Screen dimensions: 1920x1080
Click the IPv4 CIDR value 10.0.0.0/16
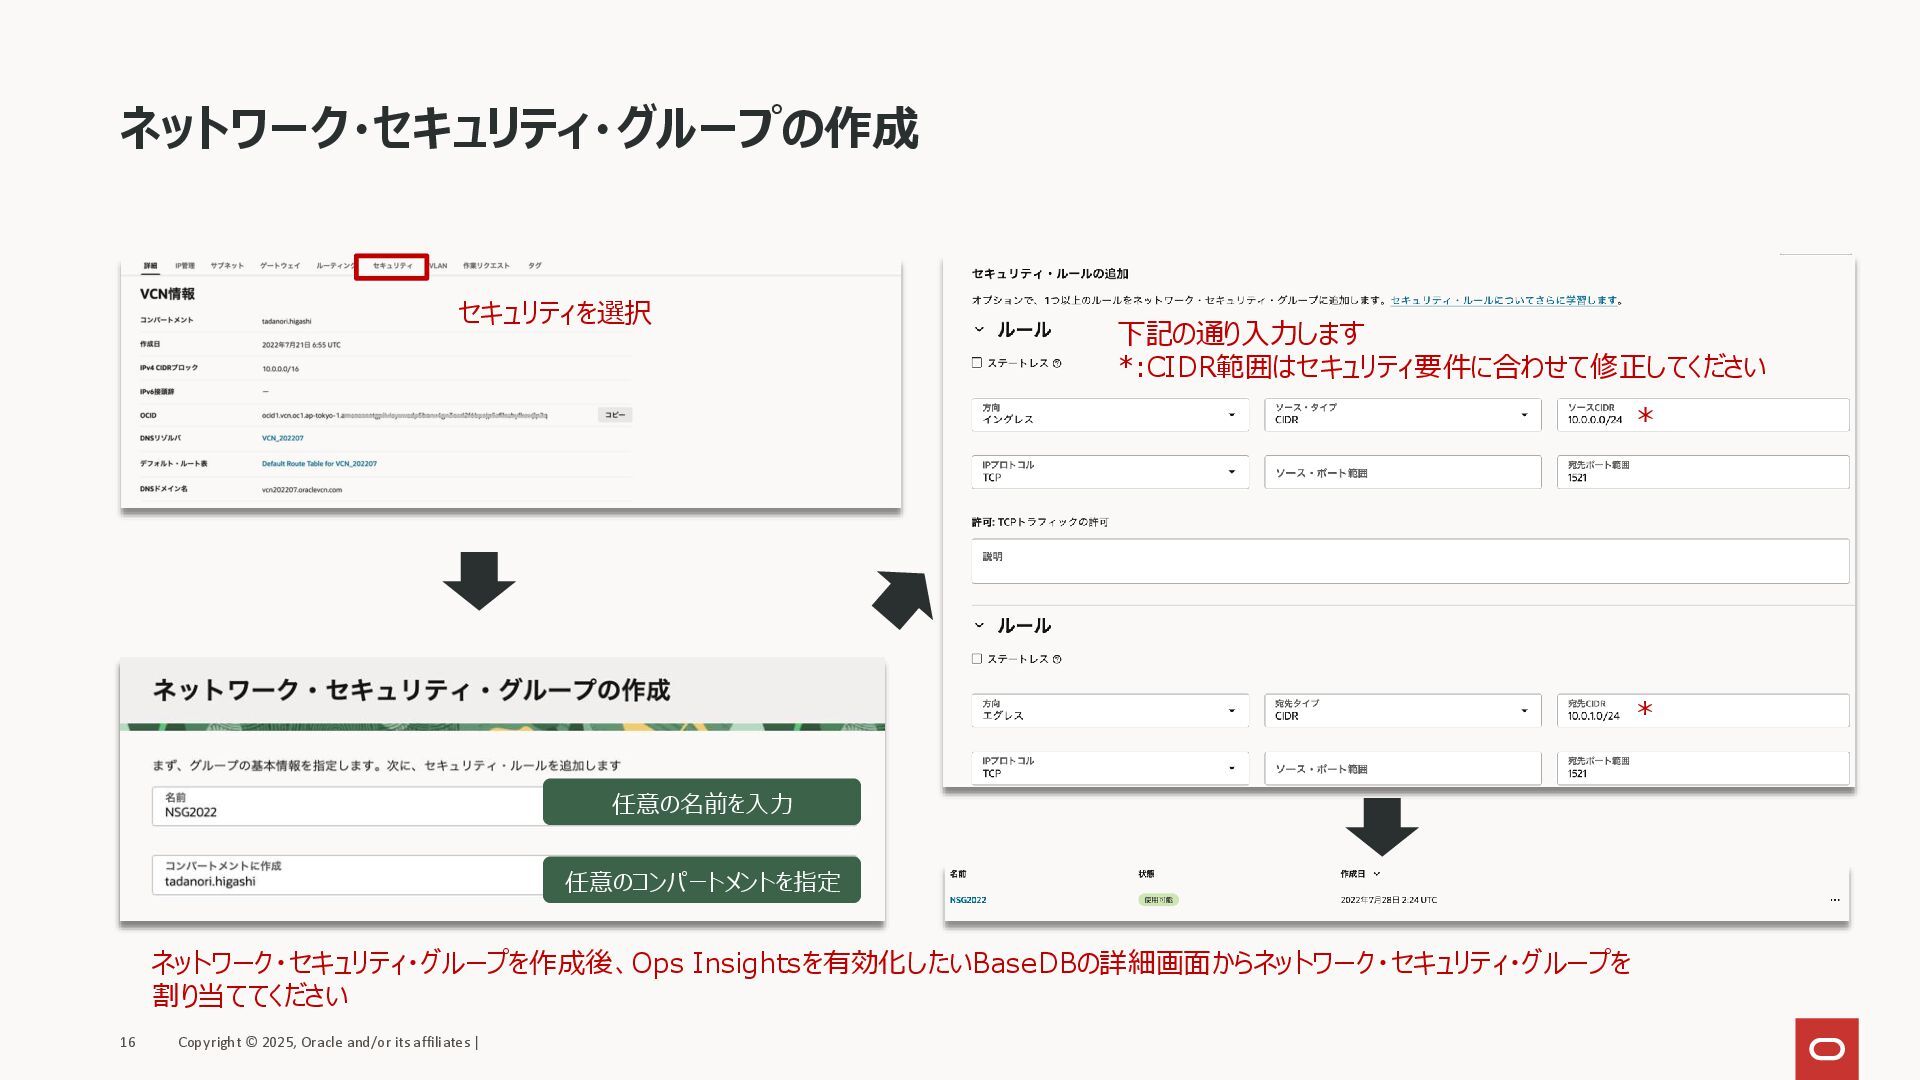click(x=280, y=369)
